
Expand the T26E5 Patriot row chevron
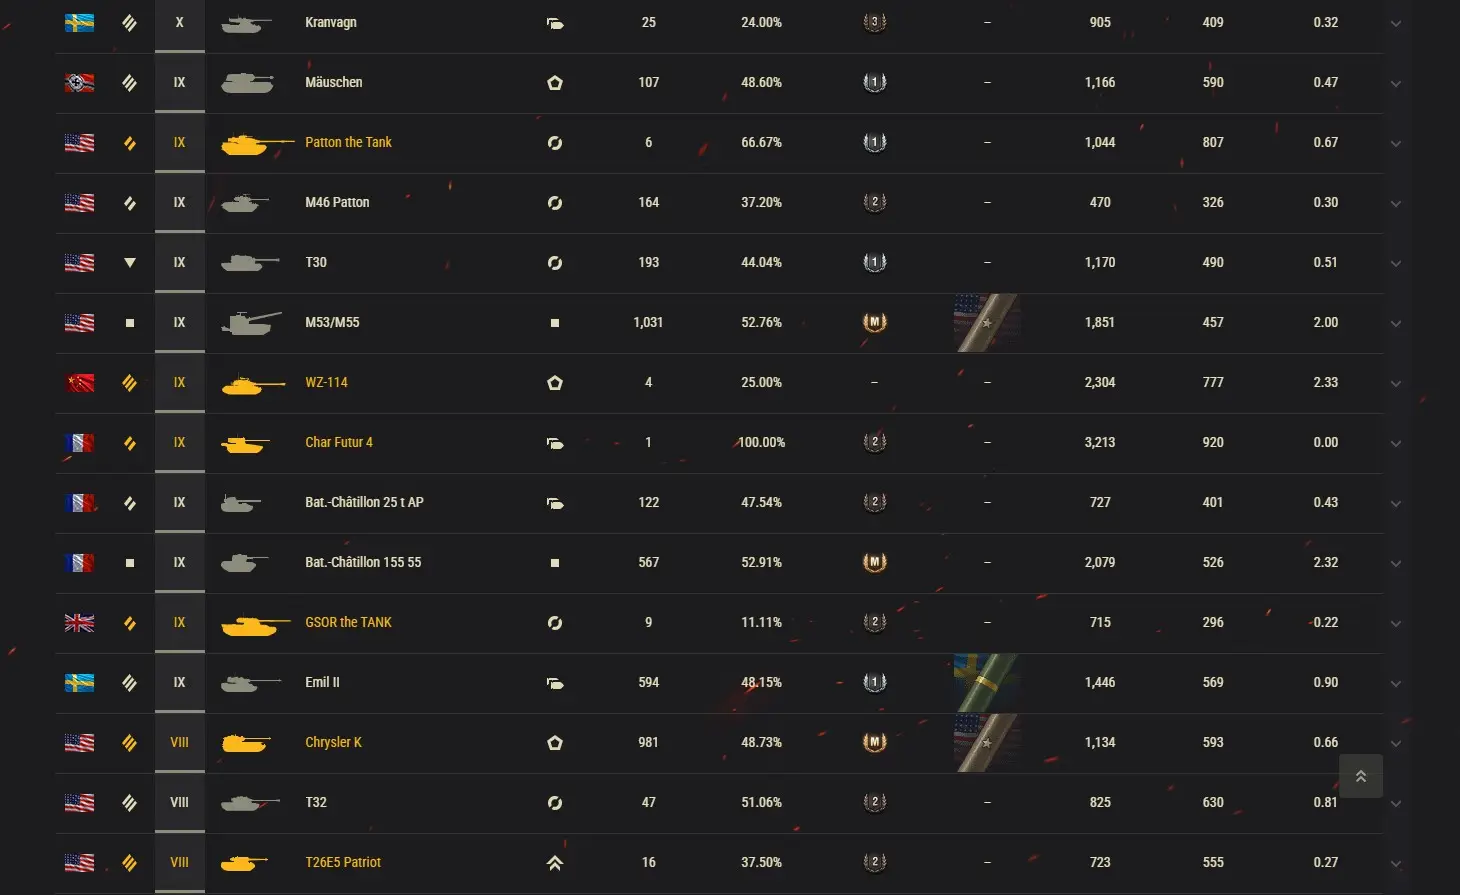coord(1395,863)
